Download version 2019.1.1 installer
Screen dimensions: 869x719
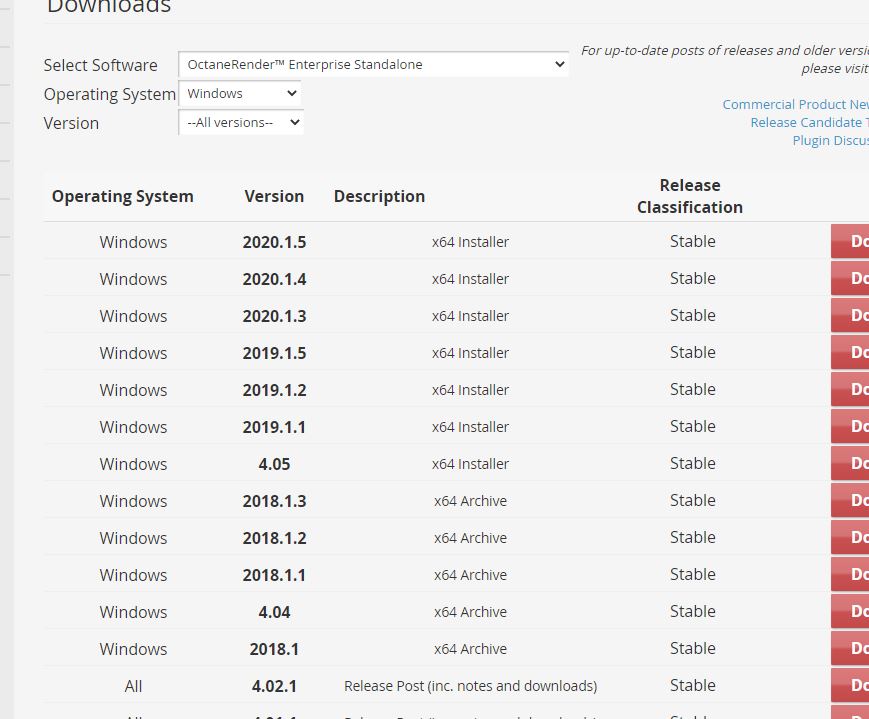(x=850, y=426)
